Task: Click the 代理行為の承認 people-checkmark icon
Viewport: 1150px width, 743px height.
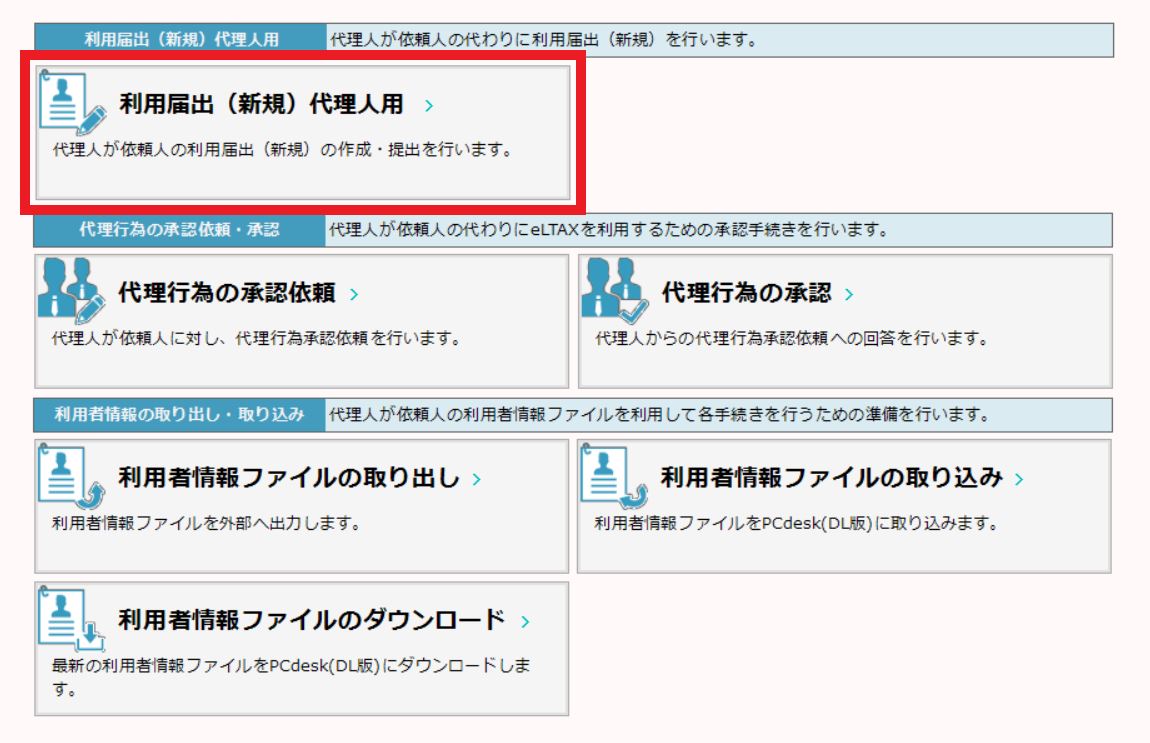Action: pos(615,290)
